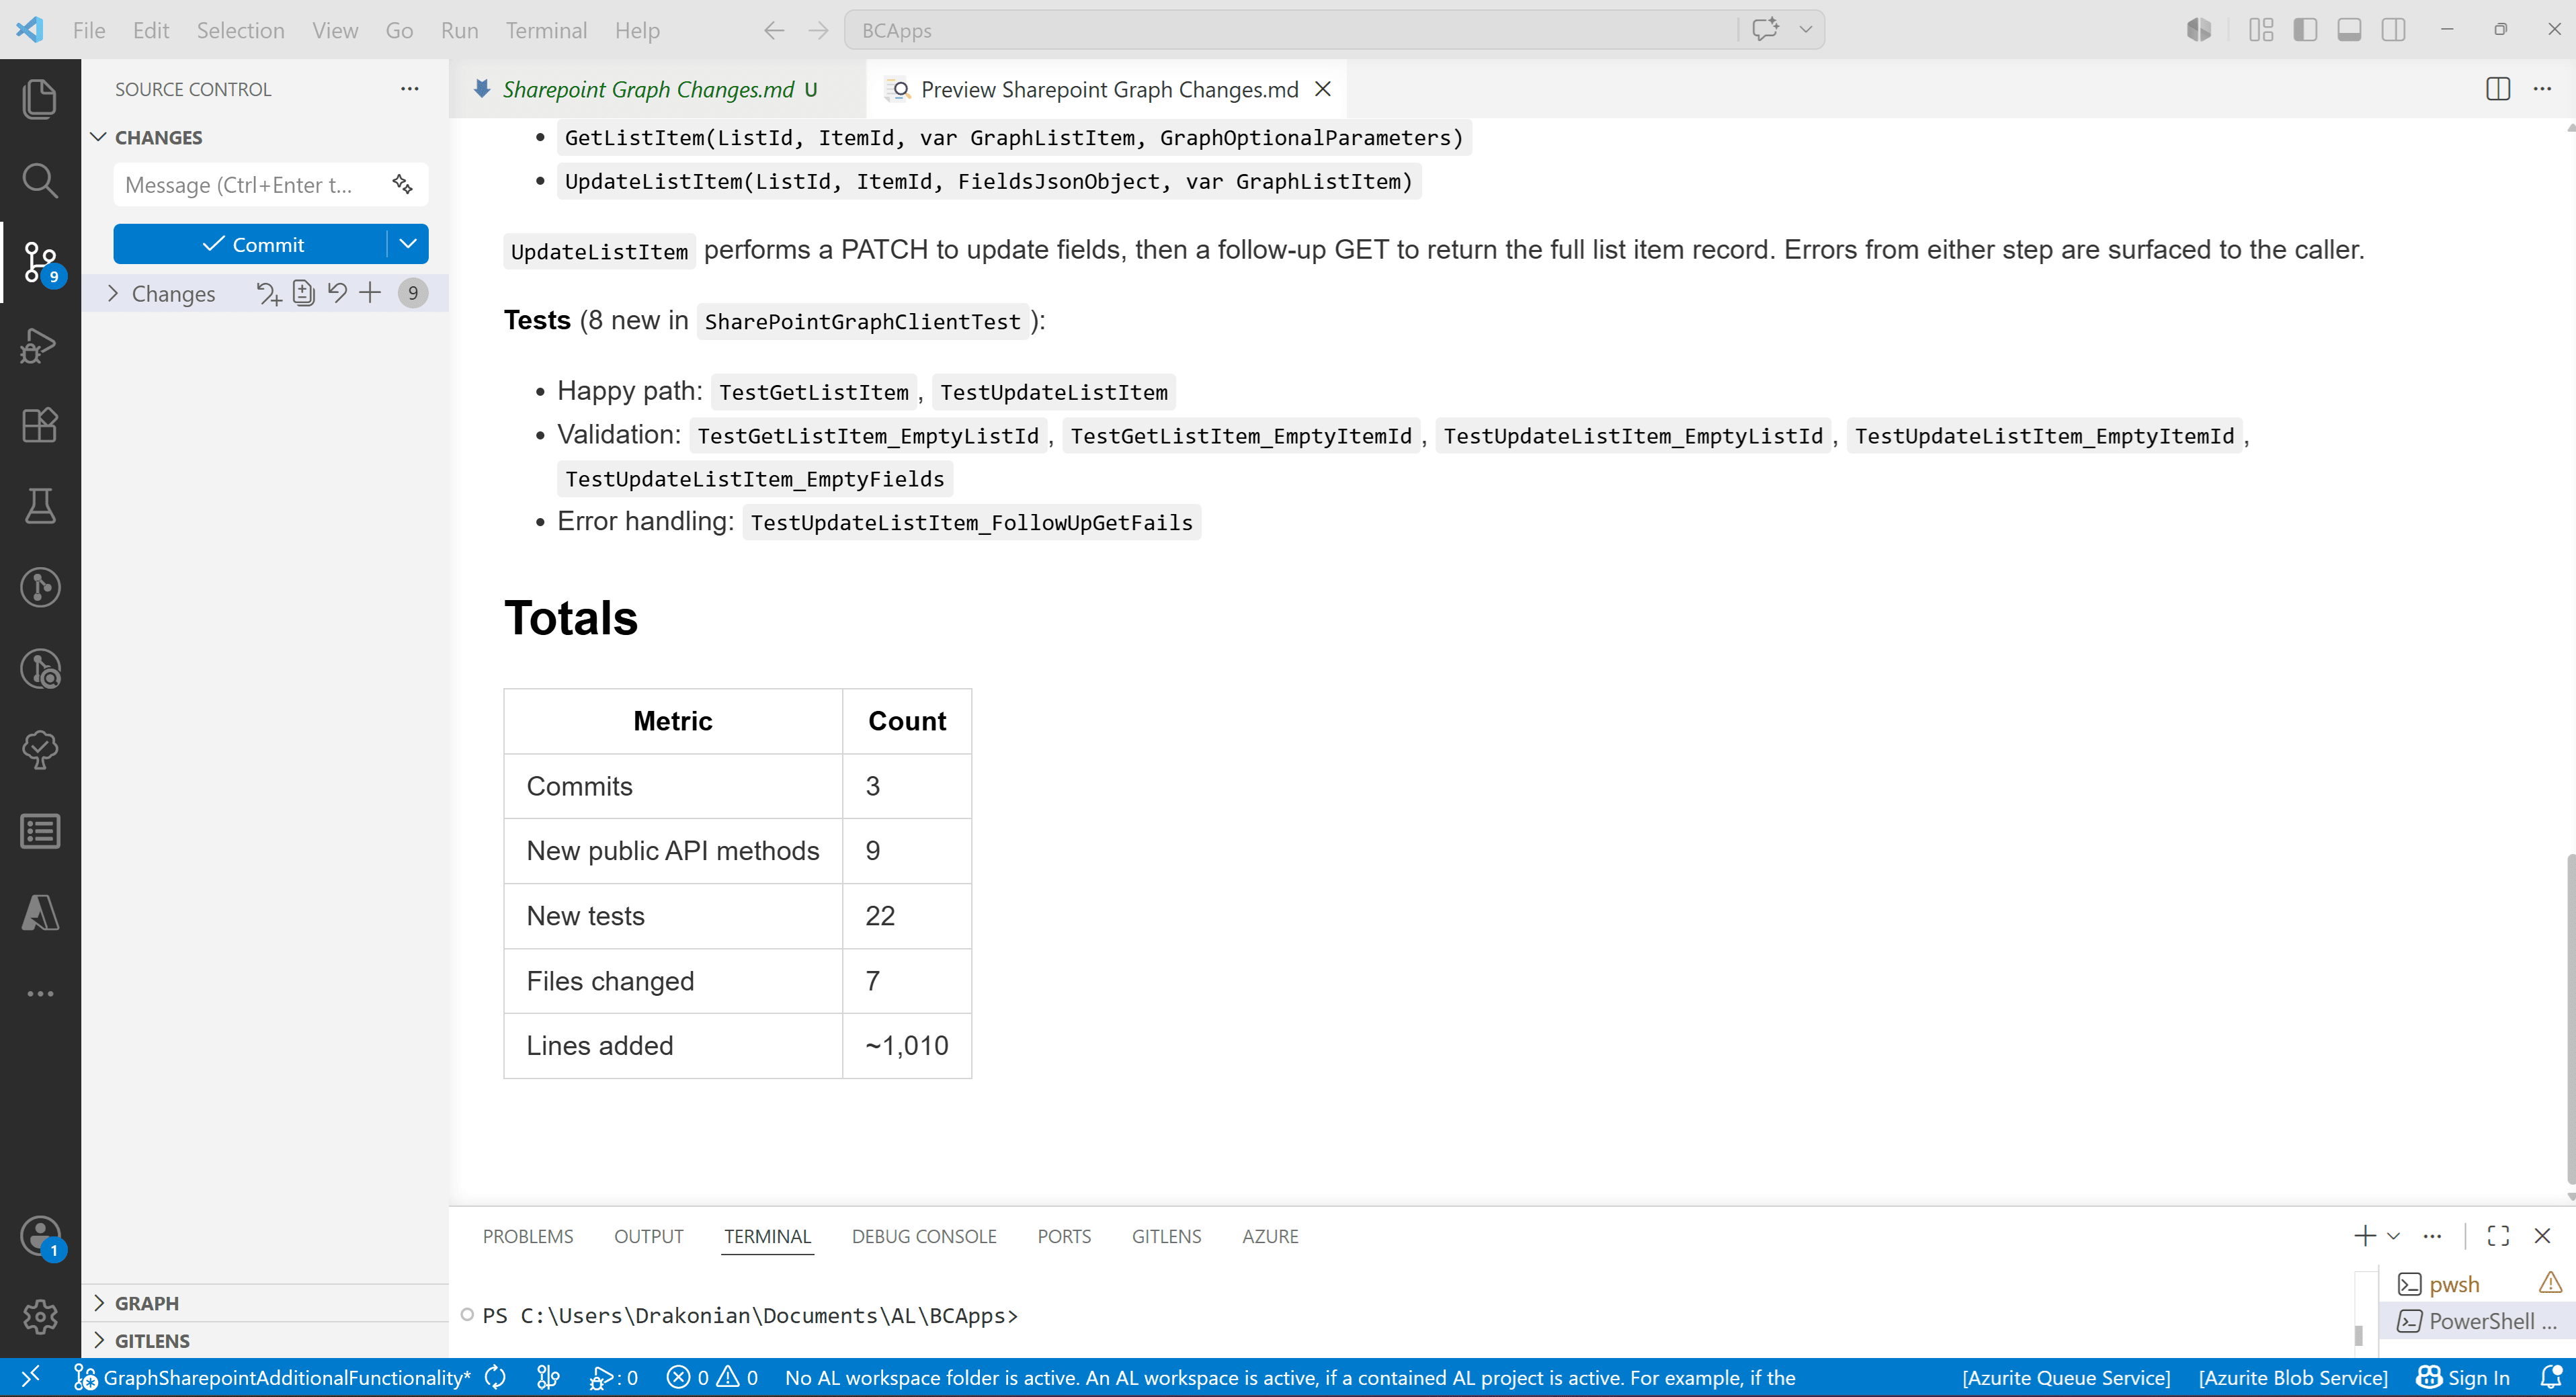The image size is (2576, 1397).
Task: Close the Preview Sharepoint Graph Changes tab
Action: coord(1322,89)
